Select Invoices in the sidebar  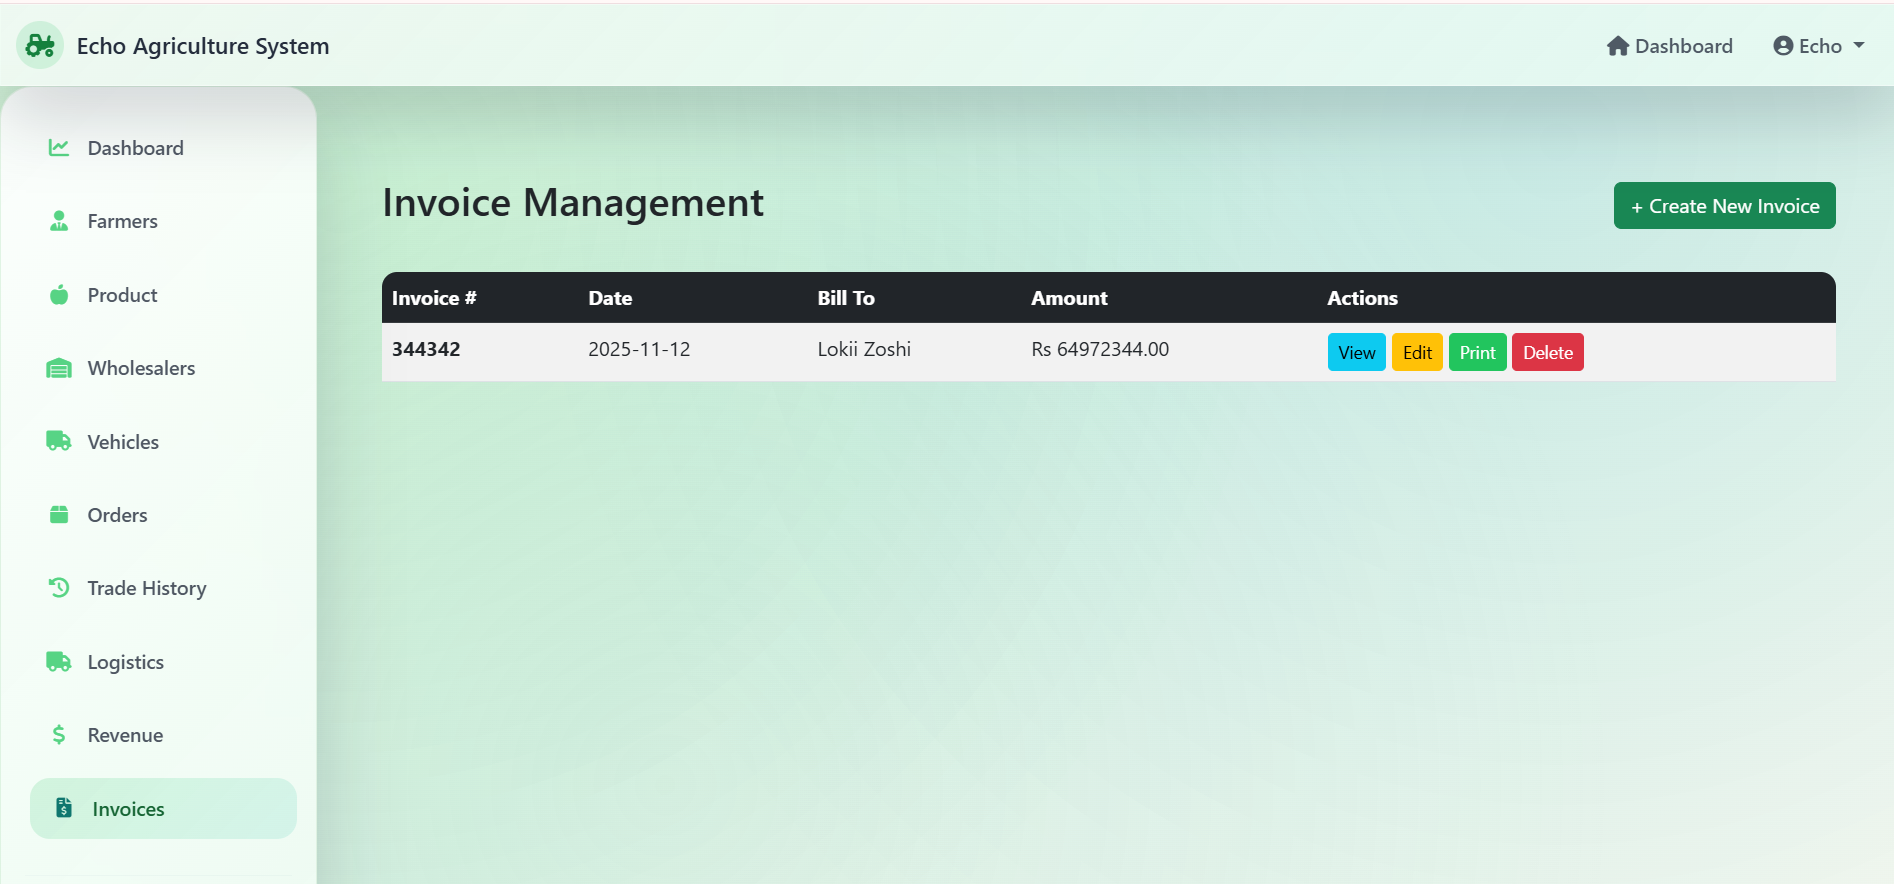[128, 809]
